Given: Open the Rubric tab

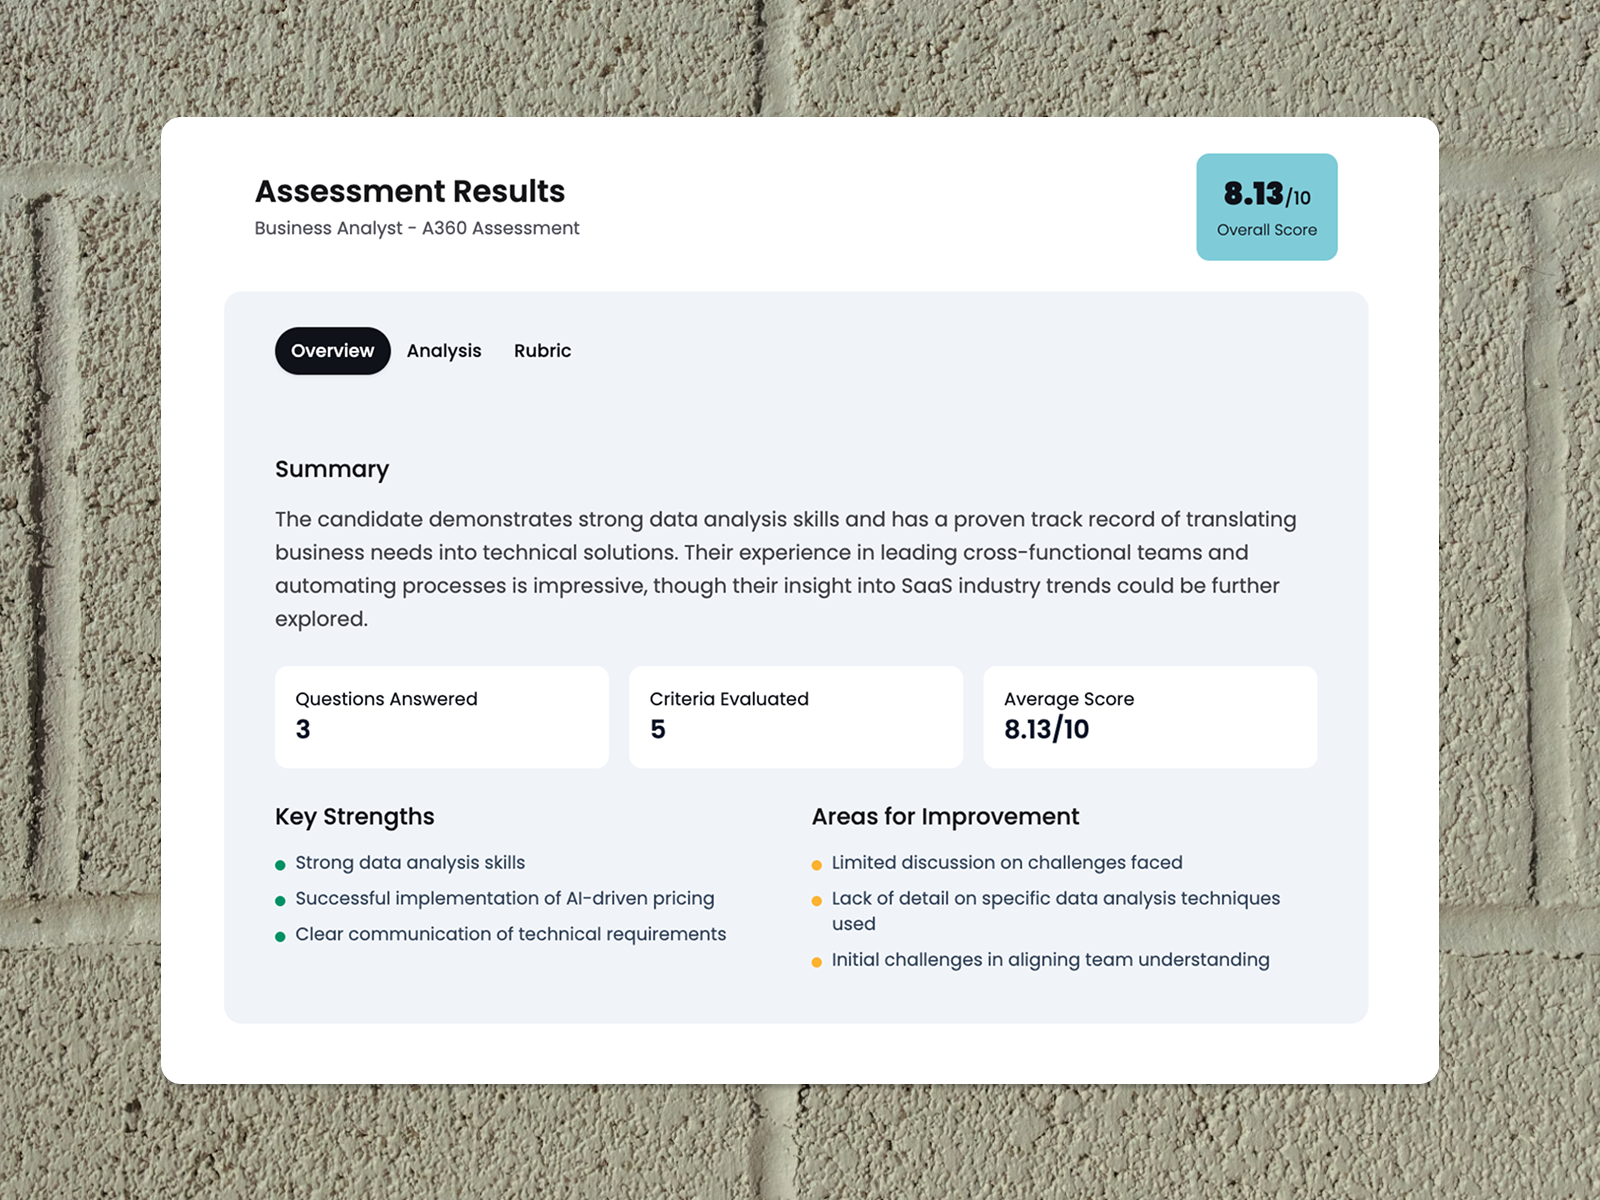Looking at the screenshot, I should [x=542, y=351].
